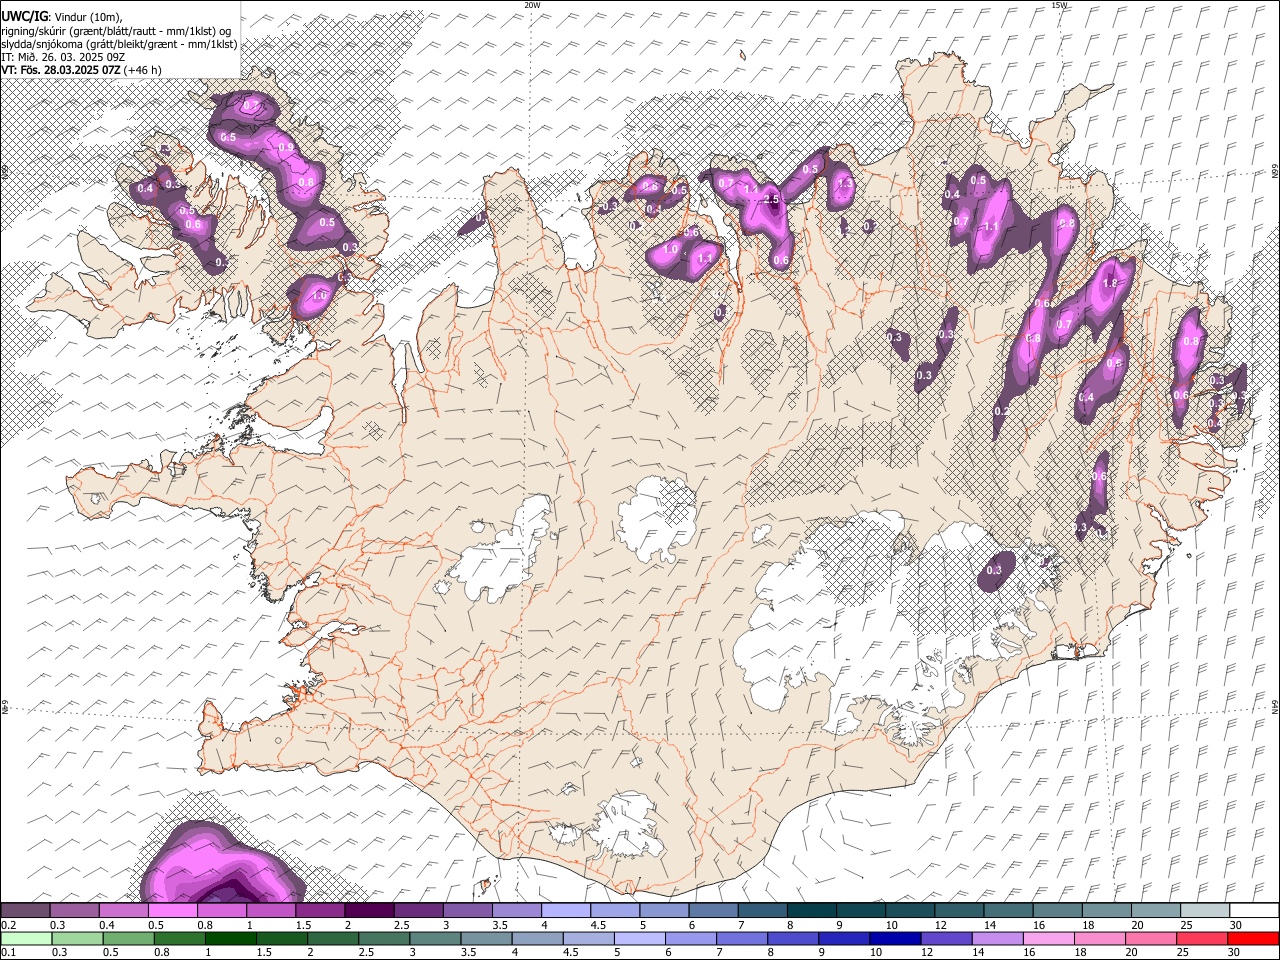Click the 1.8 snowfall value on the map
Viewport: 1280px width, 960px height.
coord(1109,284)
